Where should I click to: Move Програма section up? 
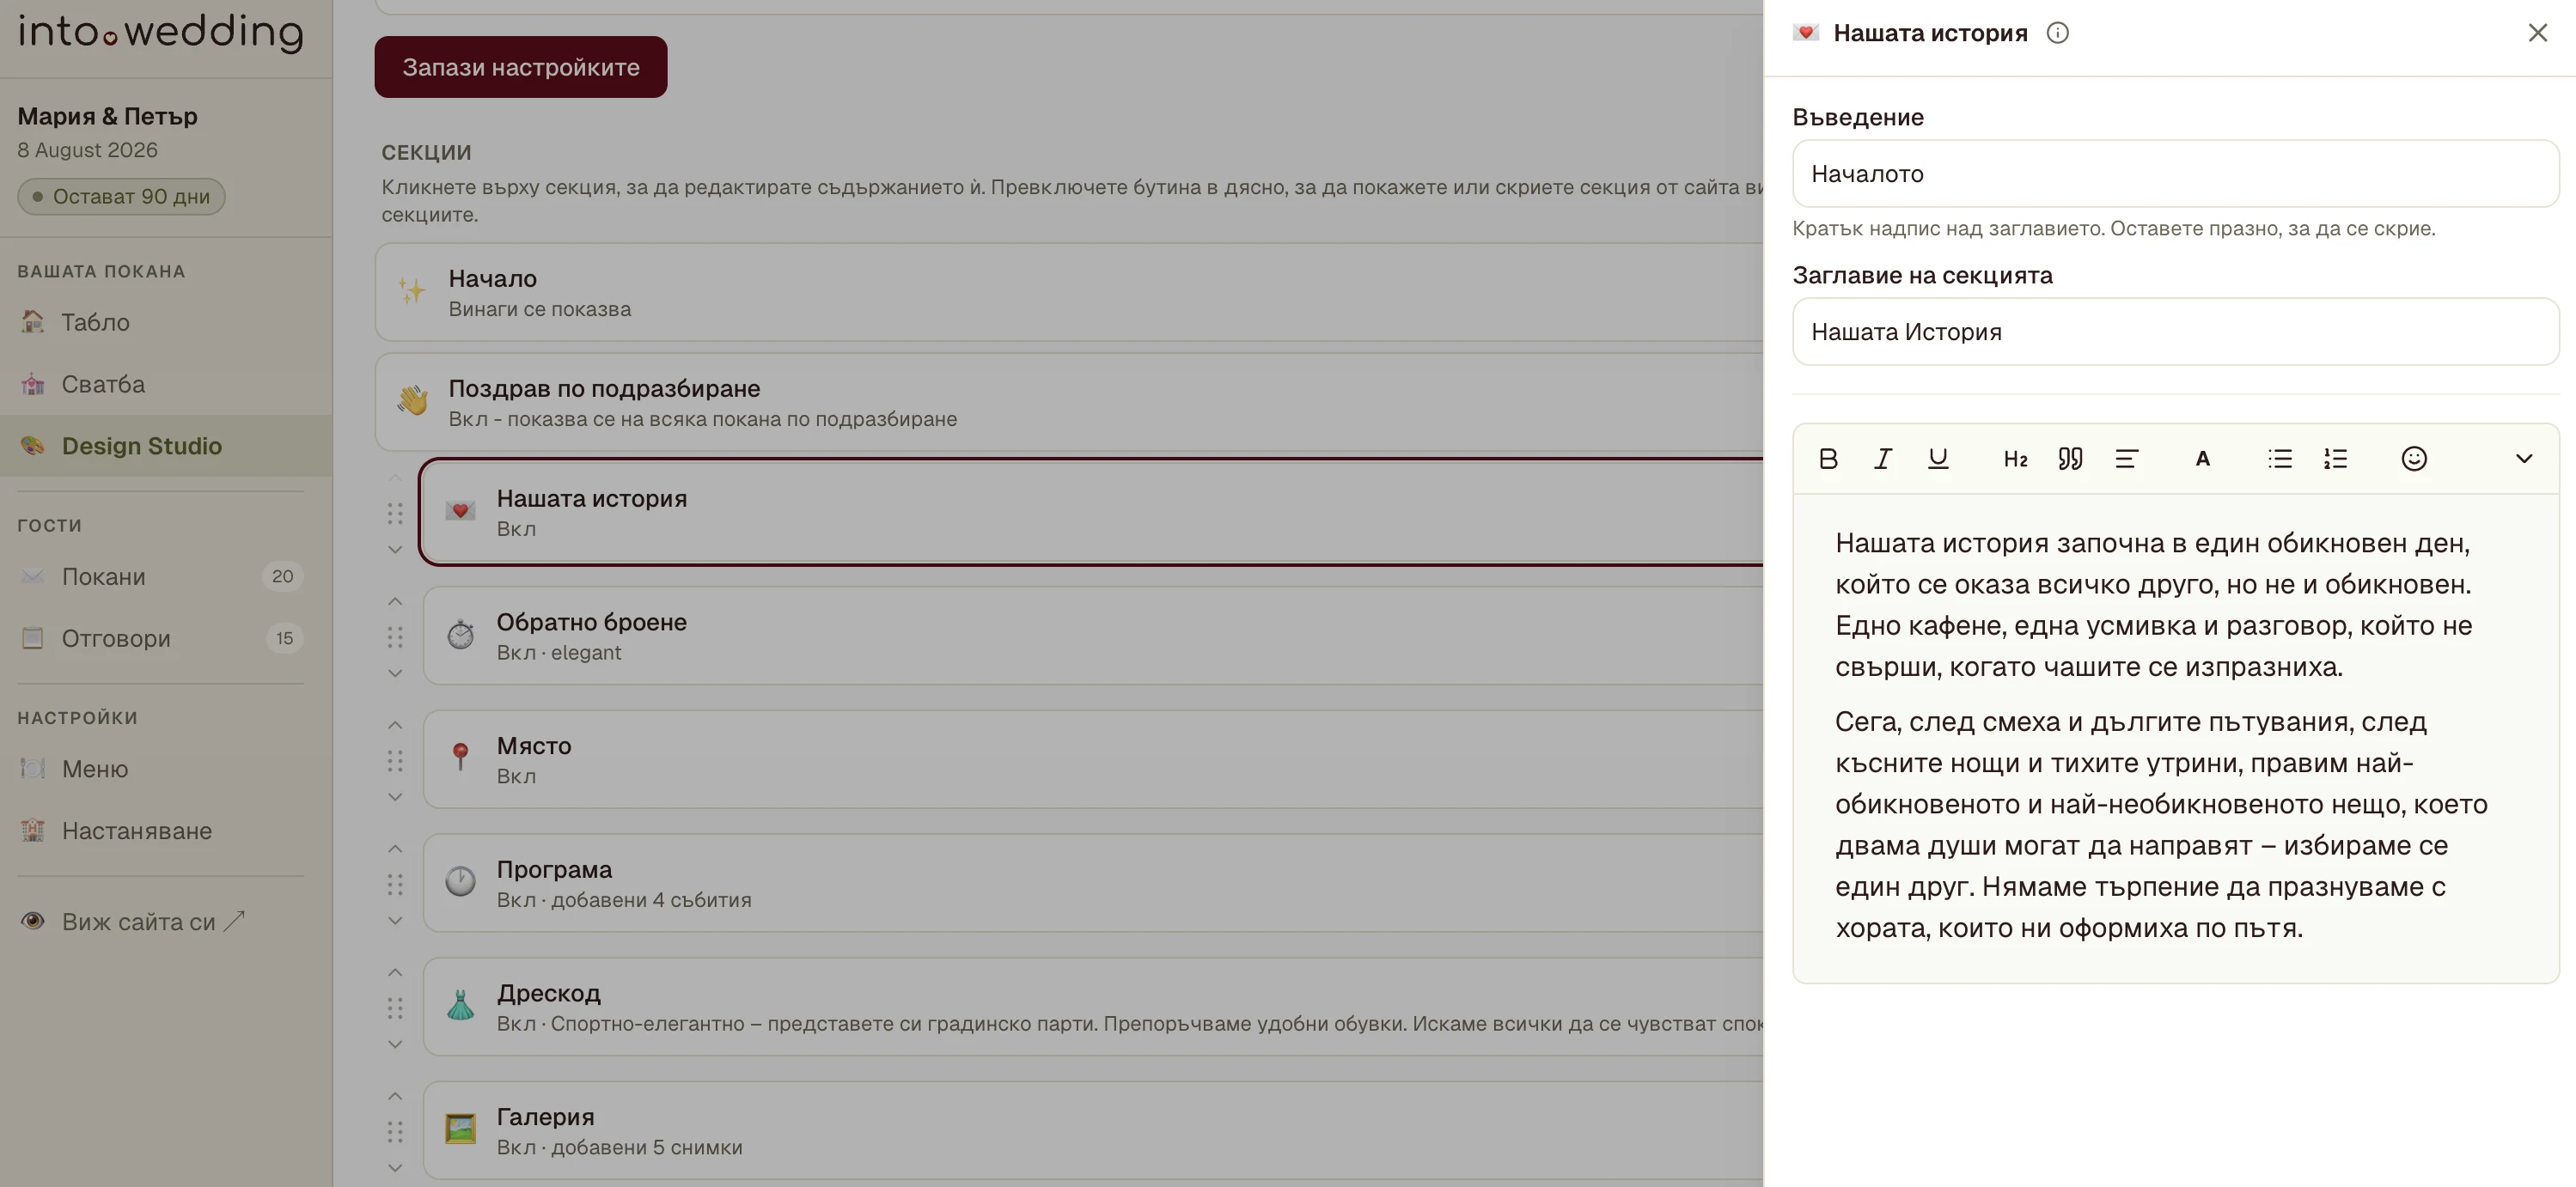[395, 849]
